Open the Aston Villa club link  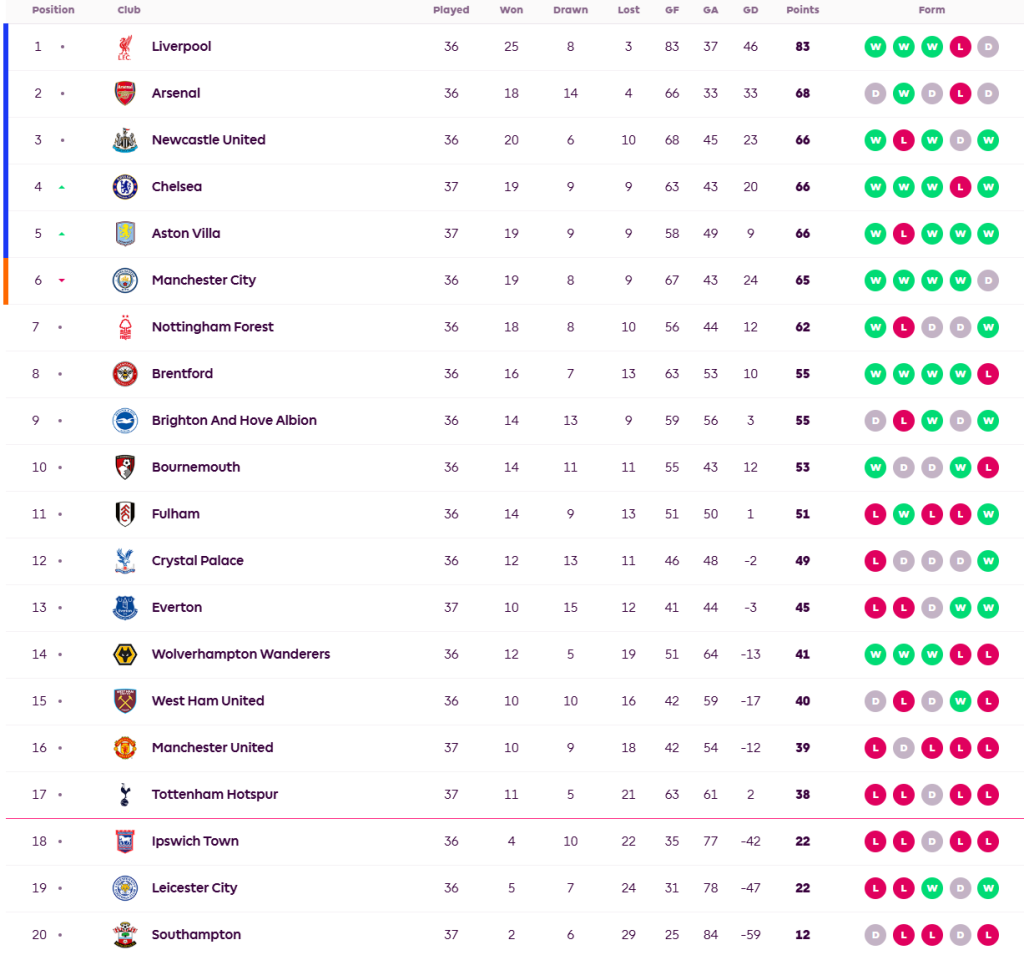[186, 234]
